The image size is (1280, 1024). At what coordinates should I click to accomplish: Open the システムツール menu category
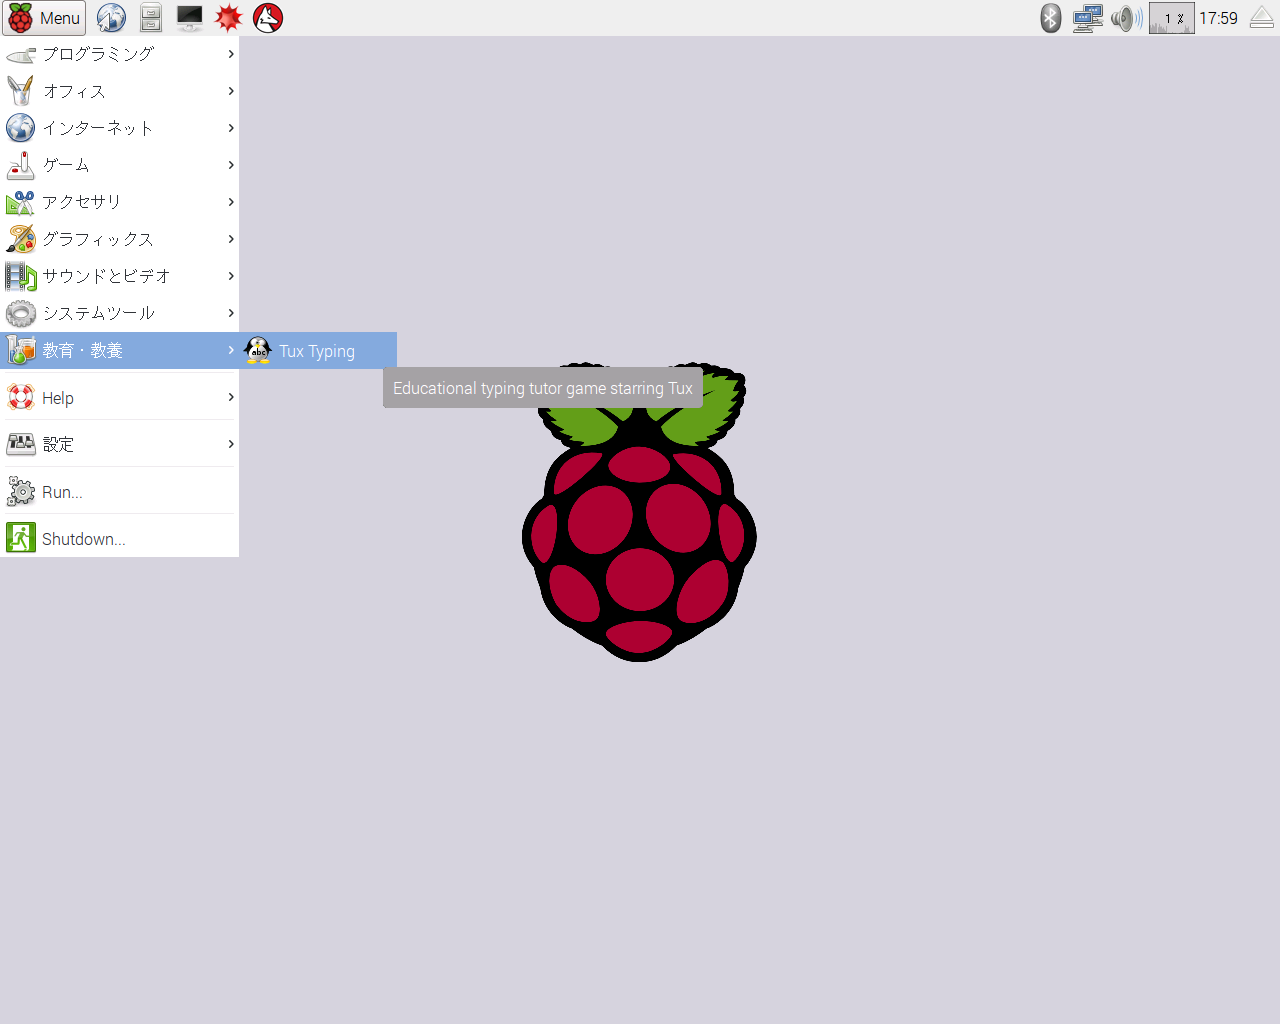click(x=120, y=313)
